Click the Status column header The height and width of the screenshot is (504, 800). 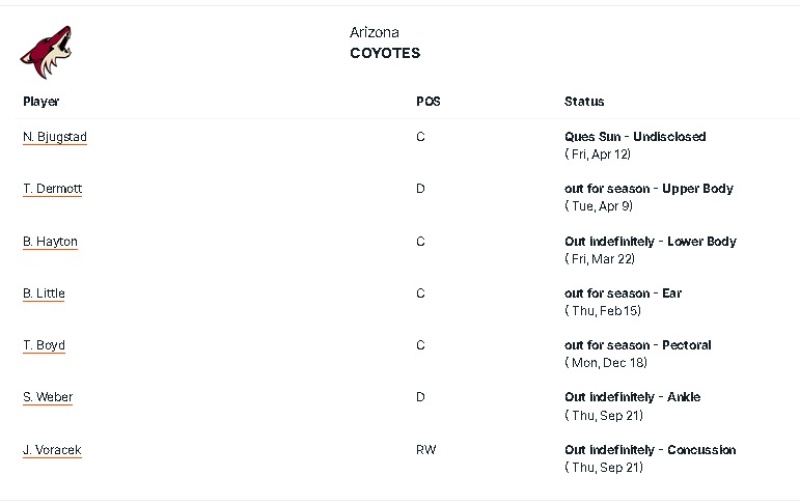tap(584, 102)
